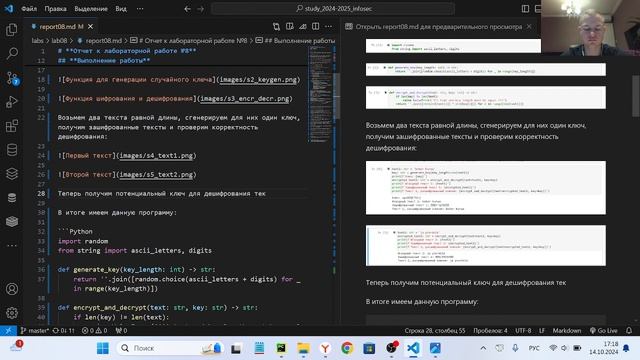Screen dimensions: 640x360
Task: Expand the 'lab08' breadcrumb
Action: [59, 40]
